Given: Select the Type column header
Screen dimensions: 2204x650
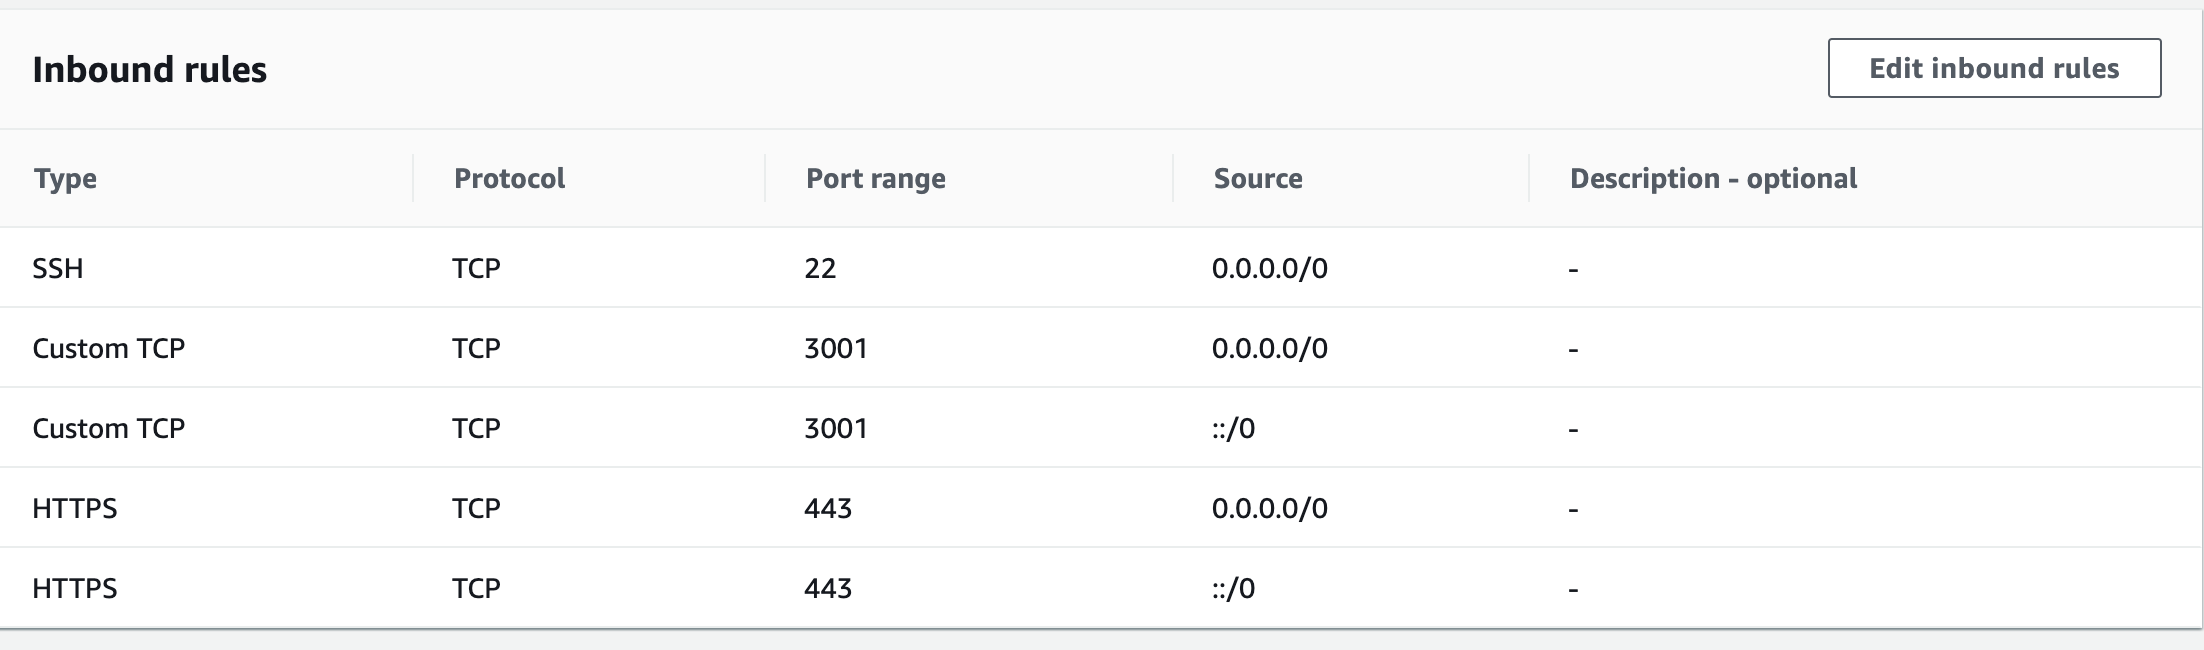Looking at the screenshot, I should [x=65, y=178].
